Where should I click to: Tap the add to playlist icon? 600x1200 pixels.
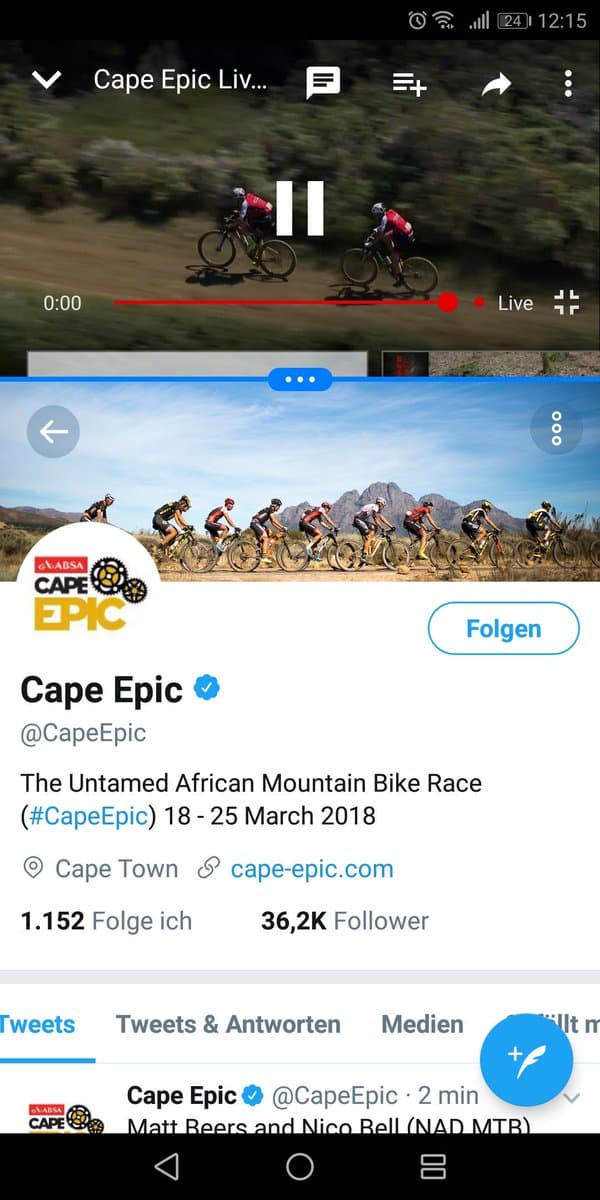click(409, 84)
